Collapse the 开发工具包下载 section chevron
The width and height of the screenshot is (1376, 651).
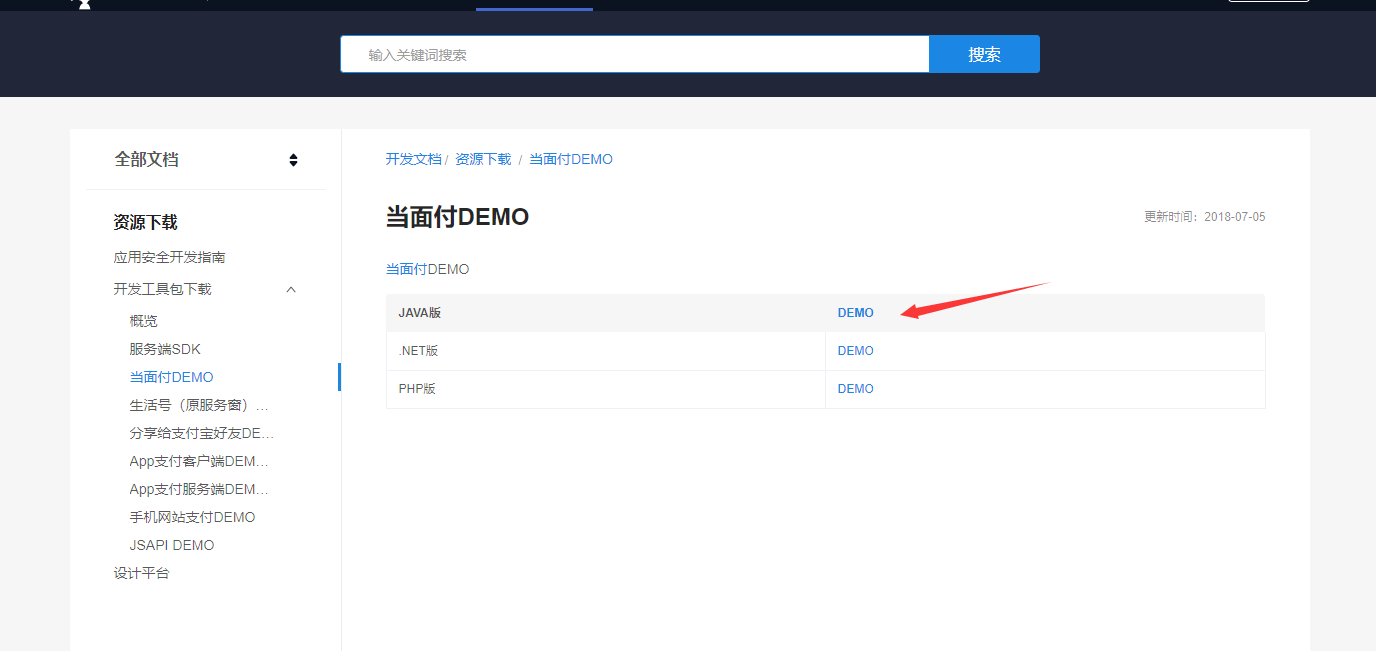point(291,289)
